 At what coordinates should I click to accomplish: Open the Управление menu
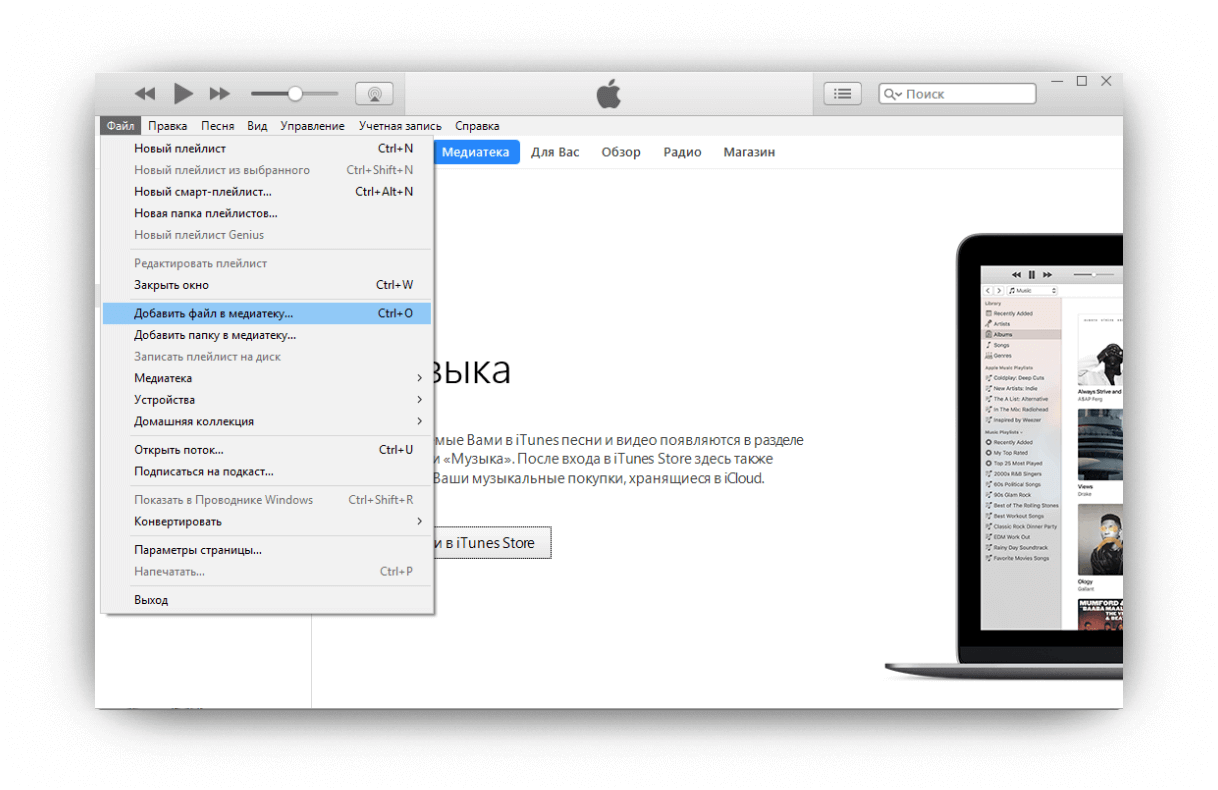[312, 126]
